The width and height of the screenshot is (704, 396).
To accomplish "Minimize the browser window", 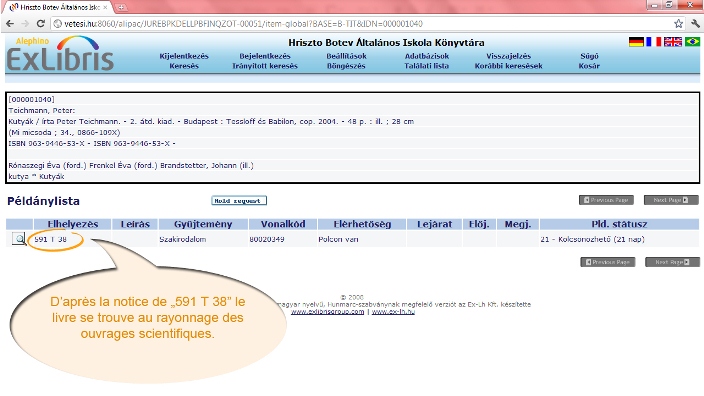I will point(655,5).
